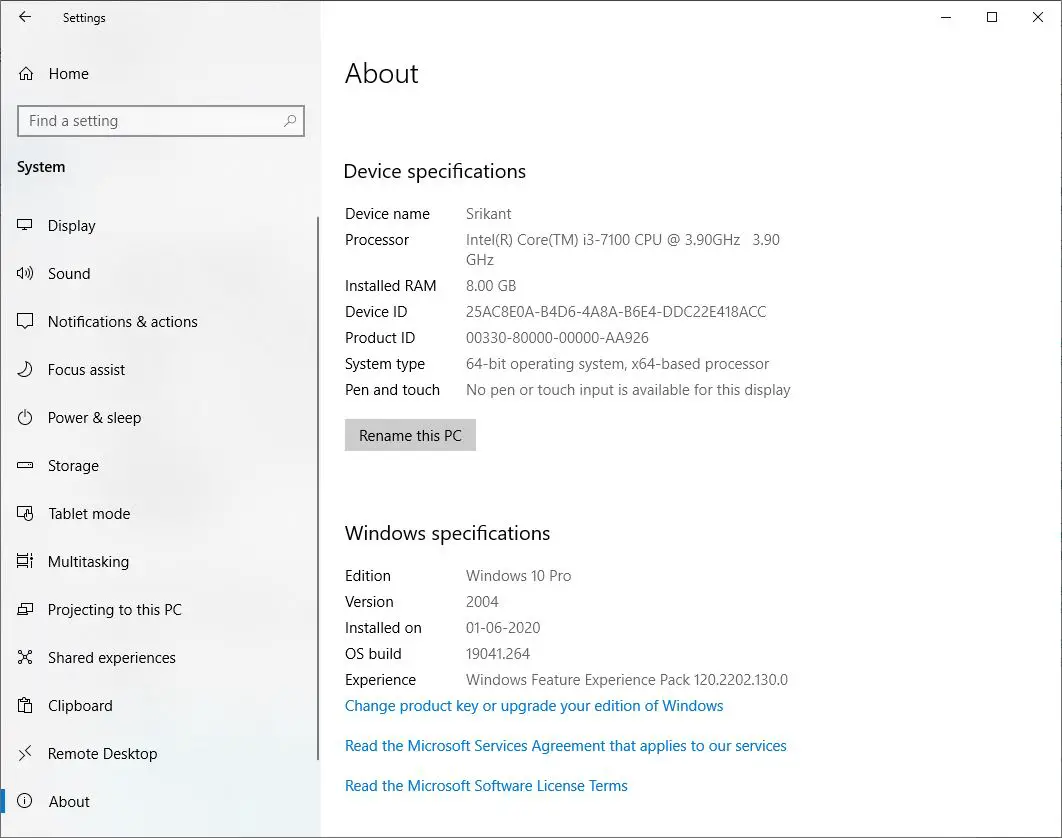Select the About entry in sidebar
Image resolution: width=1062 pixels, height=838 pixels.
[161, 801]
